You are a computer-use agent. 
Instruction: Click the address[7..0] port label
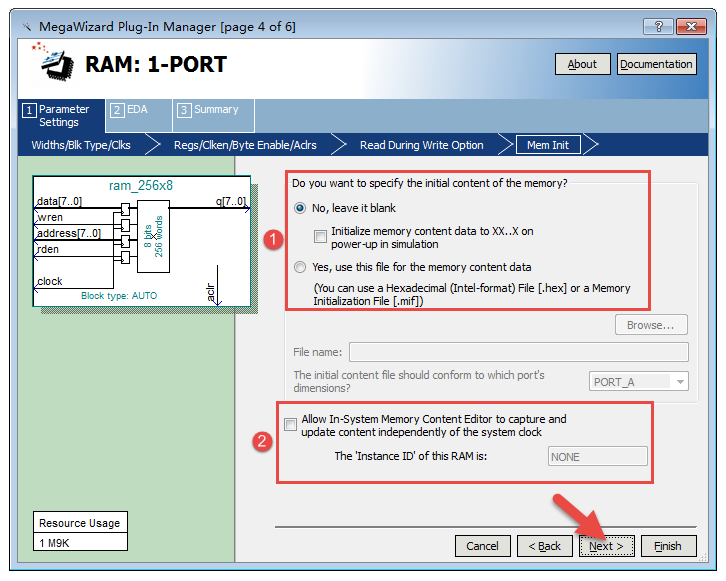(x=69, y=233)
